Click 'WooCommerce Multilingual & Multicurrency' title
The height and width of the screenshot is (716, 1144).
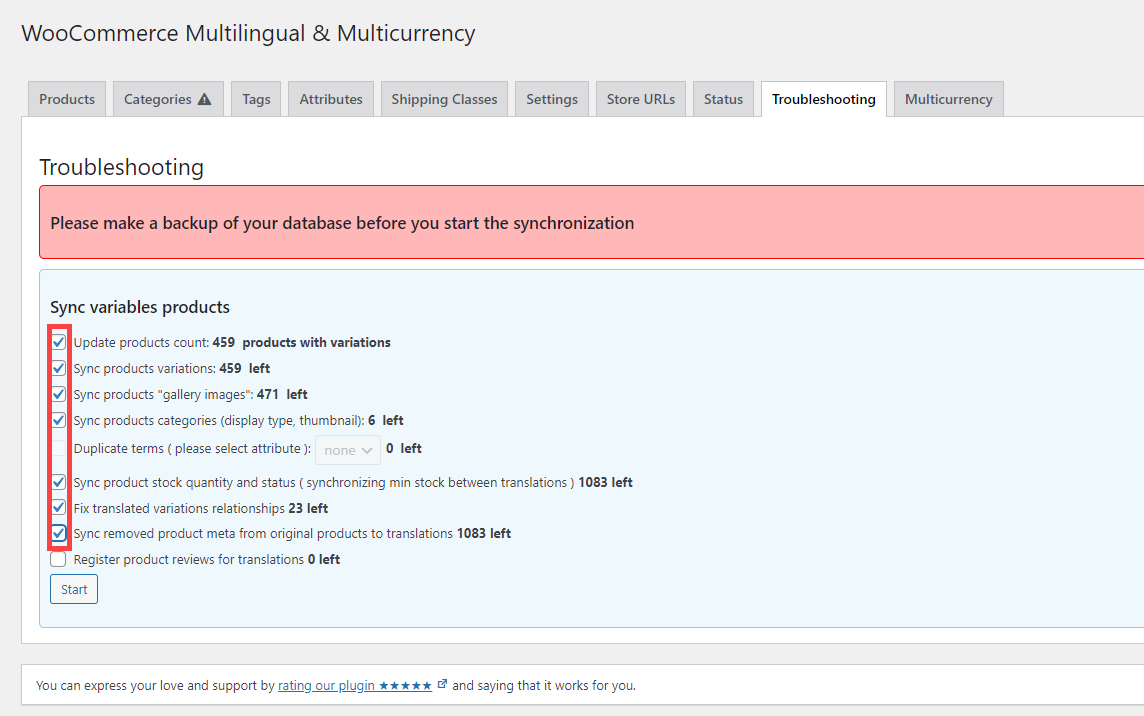[249, 34]
